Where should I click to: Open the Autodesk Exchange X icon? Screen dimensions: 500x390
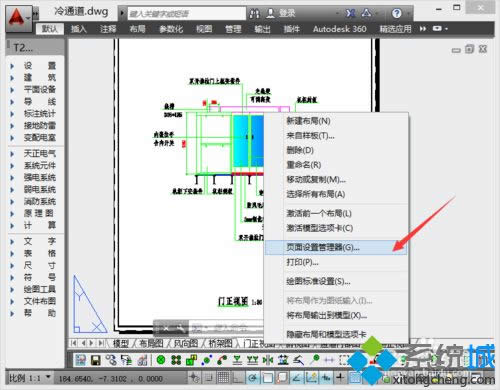(x=350, y=13)
